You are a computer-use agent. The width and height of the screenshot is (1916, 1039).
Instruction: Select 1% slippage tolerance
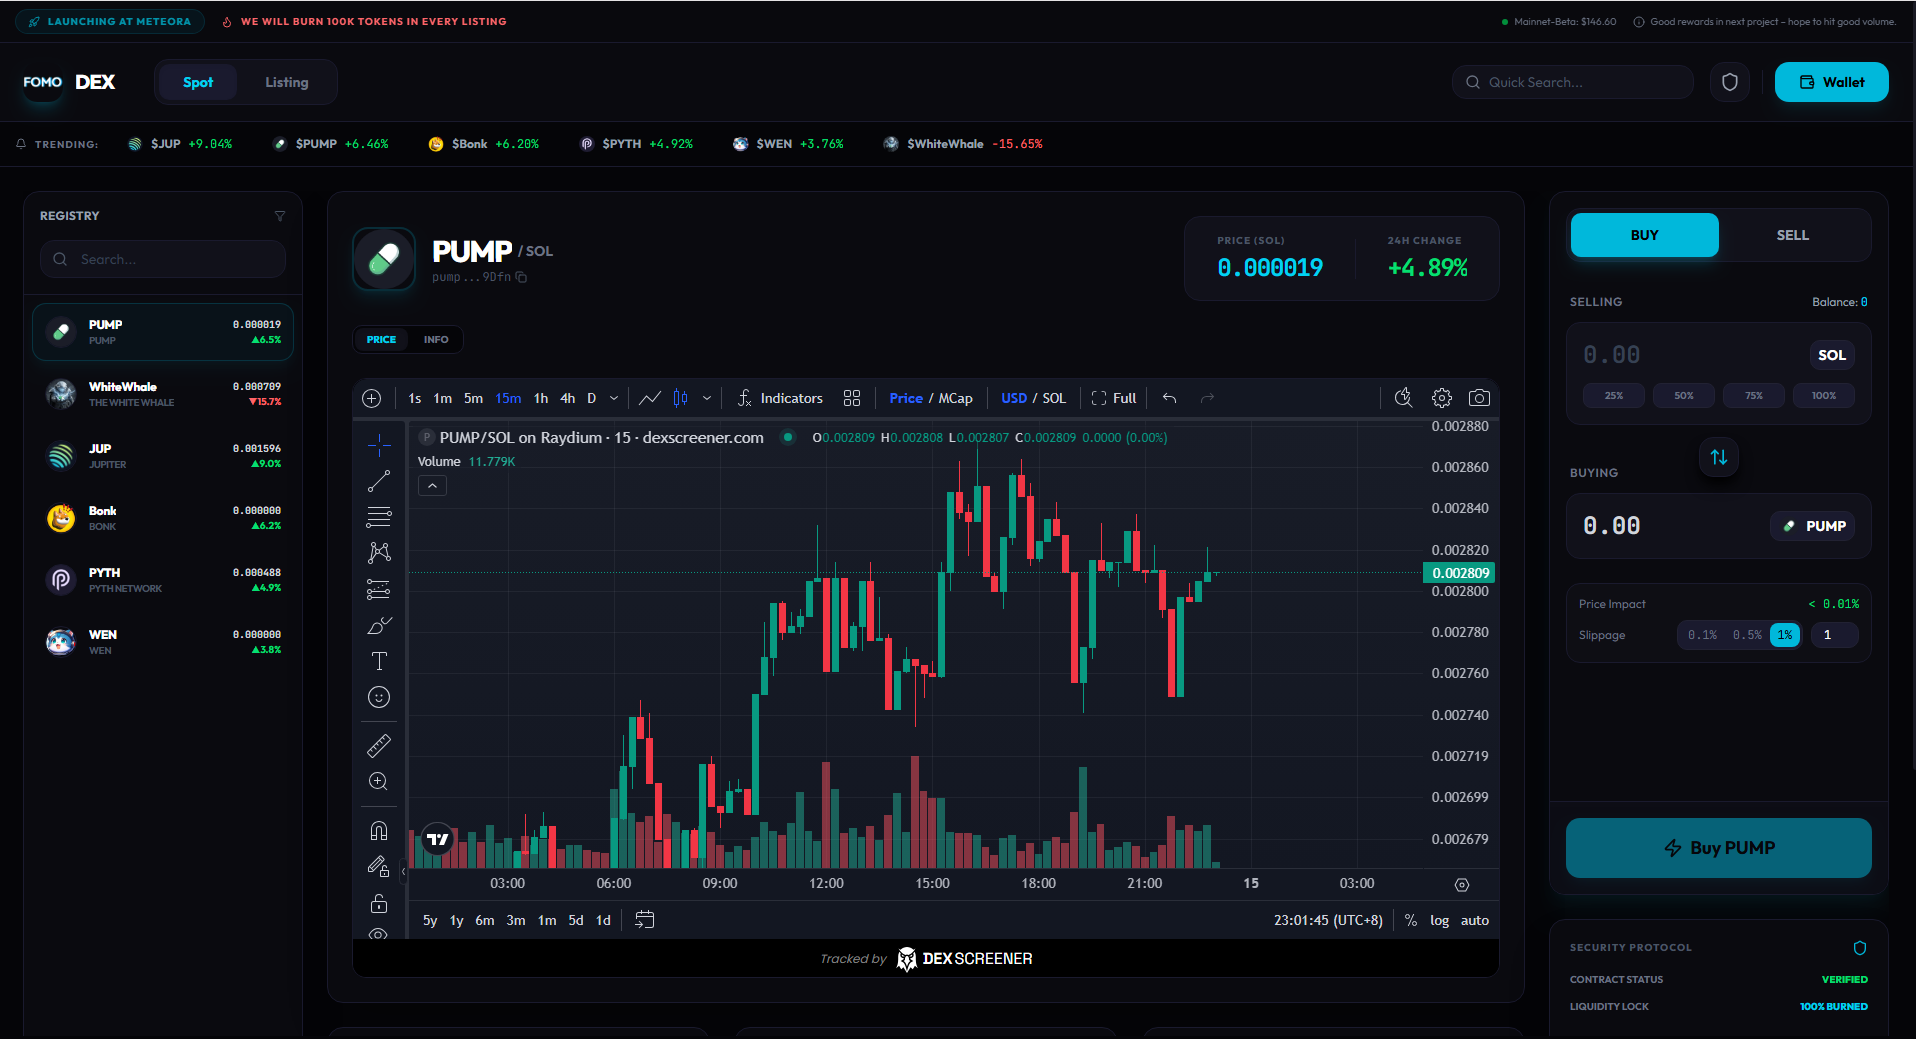pyautogui.click(x=1785, y=635)
